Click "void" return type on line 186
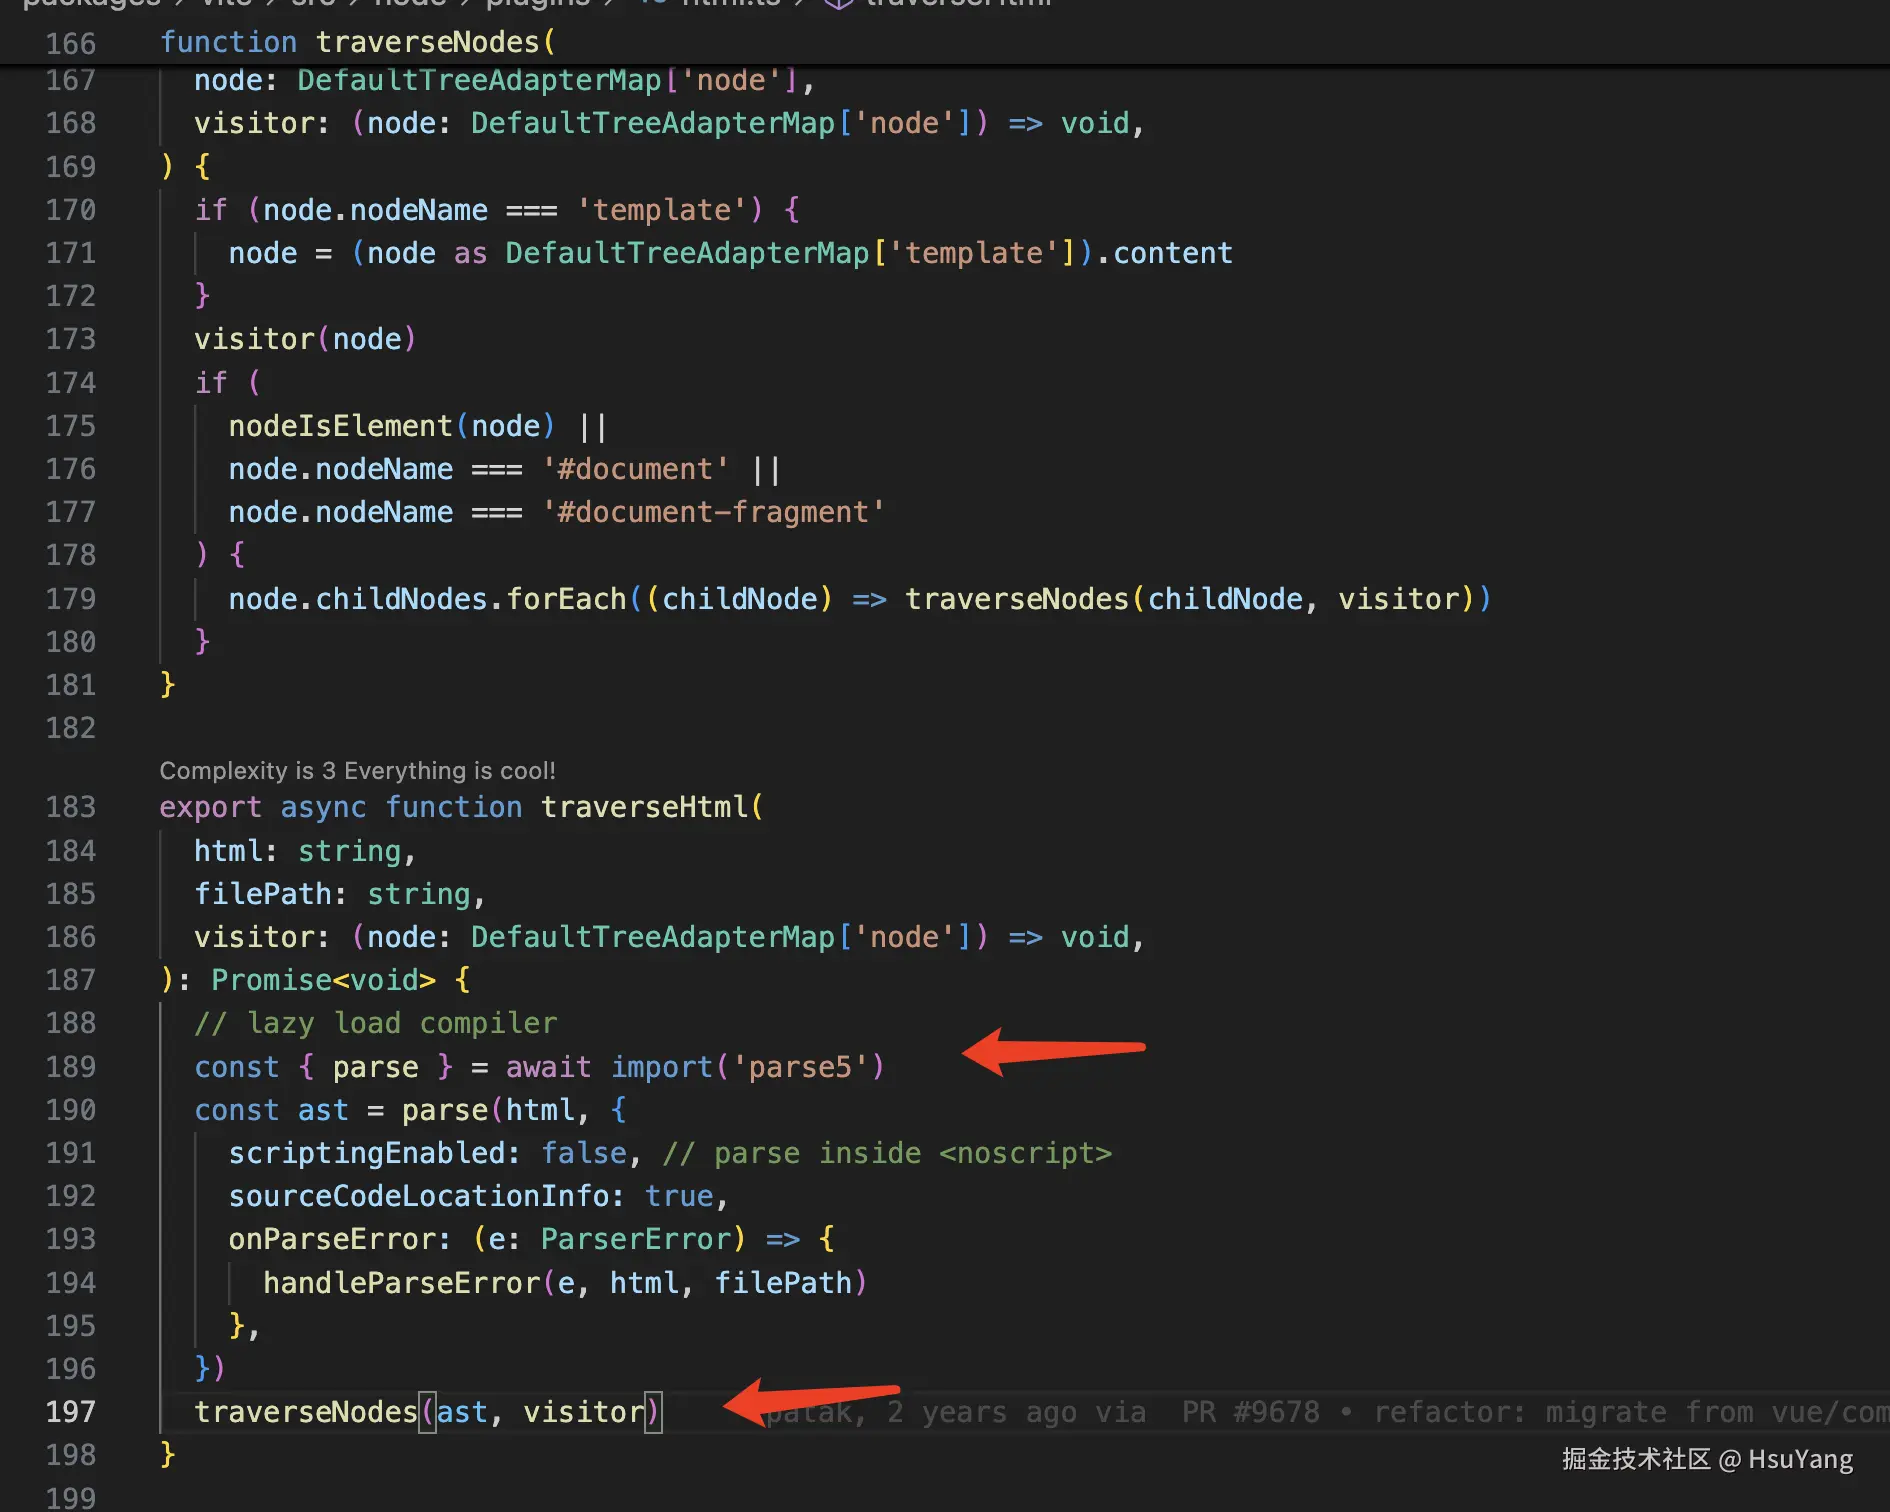The height and width of the screenshot is (1512, 1890). (x=1095, y=937)
